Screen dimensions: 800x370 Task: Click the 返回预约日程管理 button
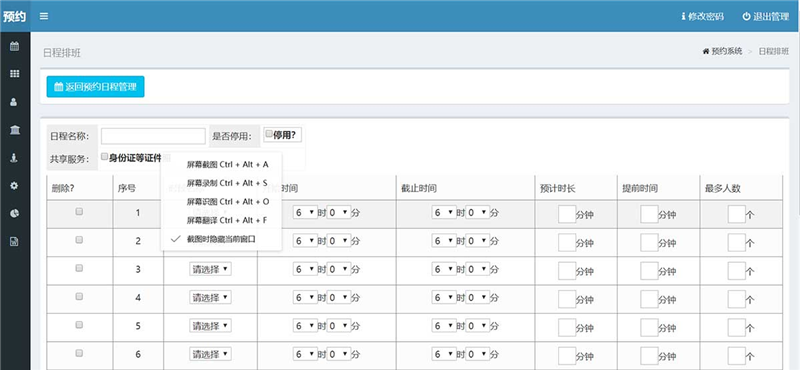coord(95,87)
